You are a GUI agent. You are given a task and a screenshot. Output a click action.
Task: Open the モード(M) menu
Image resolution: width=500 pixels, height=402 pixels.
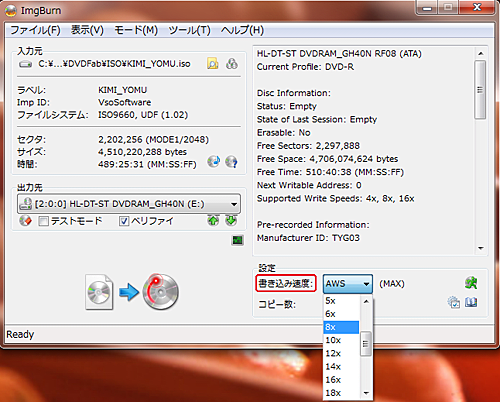click(x=136, y=30)
